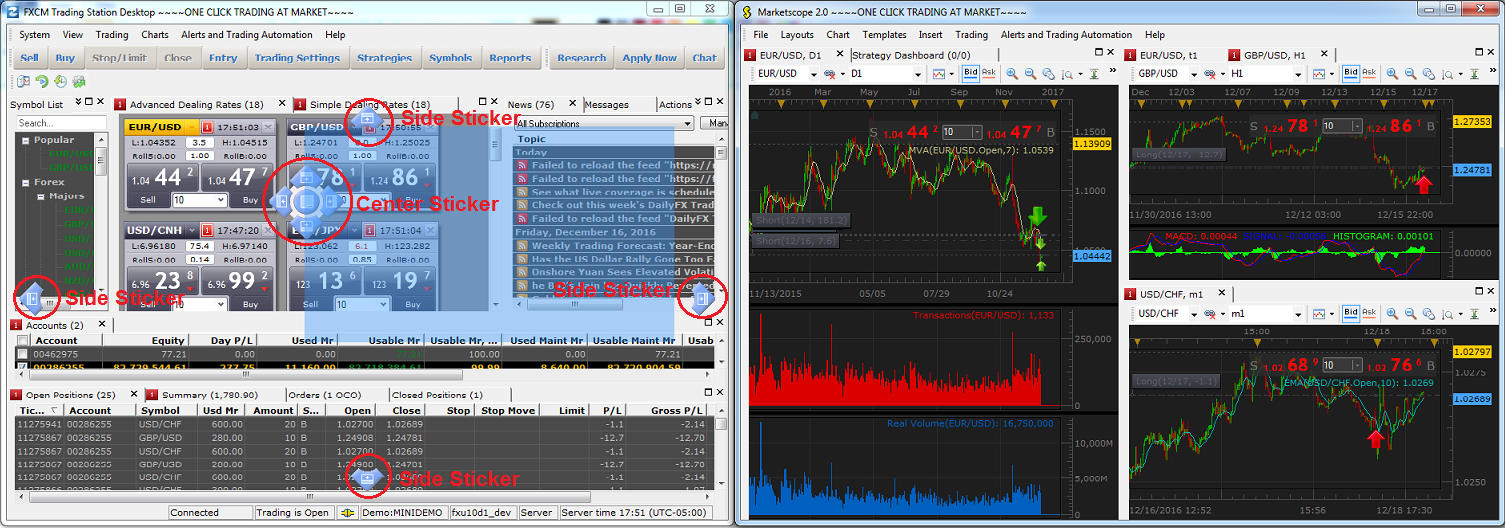The height and width of the screenshot is (528, 1505).
Task: Open H1 period dropdown in Marketscope
Action: (x=1299, y=74)
